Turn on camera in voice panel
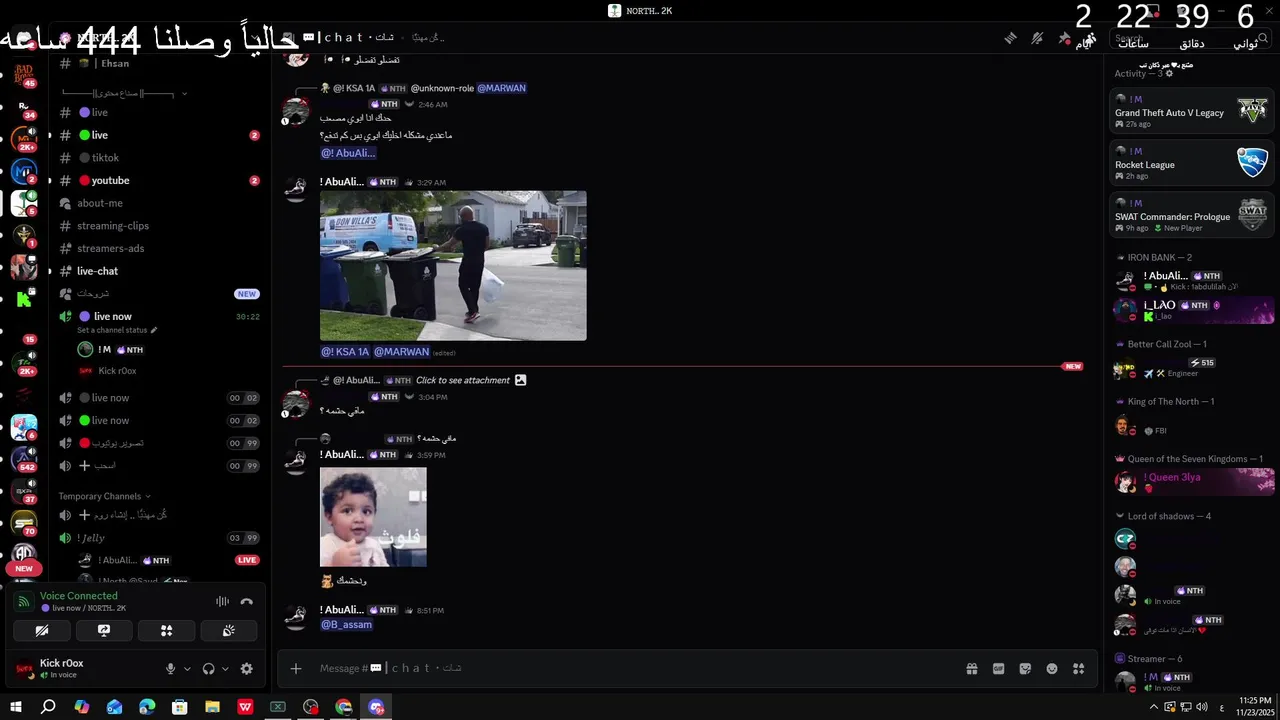1280x720 pixels. pos(42,630)
